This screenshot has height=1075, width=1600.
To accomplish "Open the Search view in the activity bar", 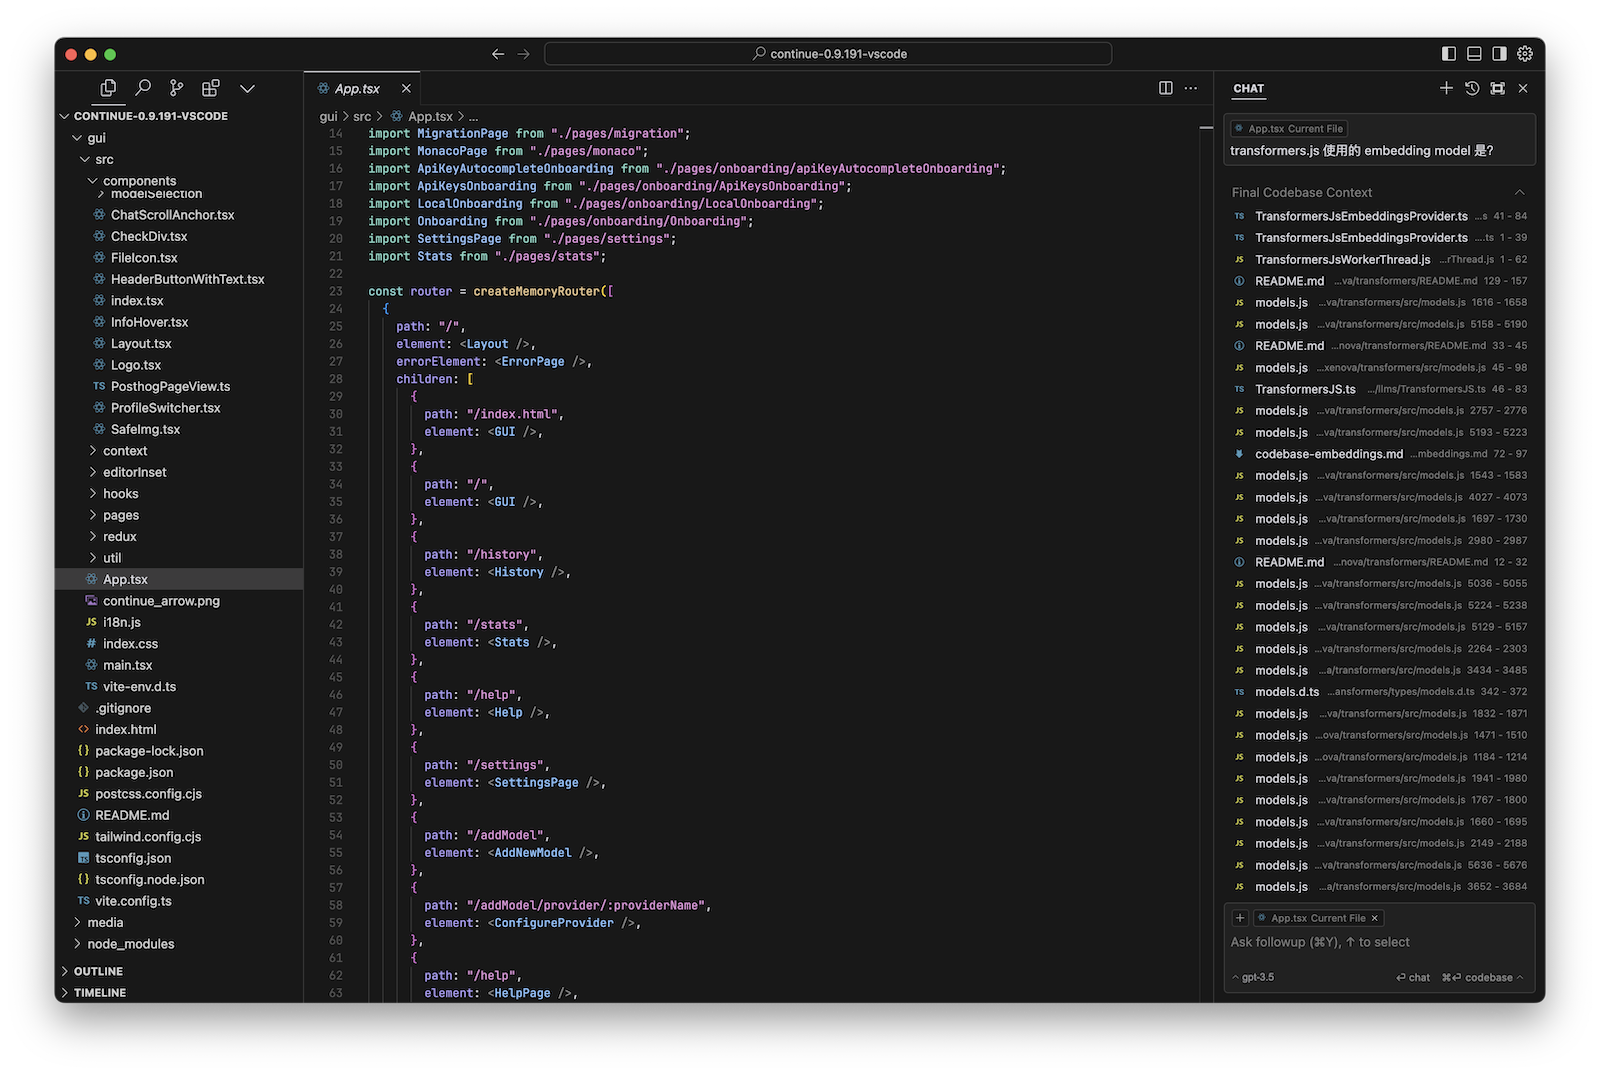I will 143,88.
